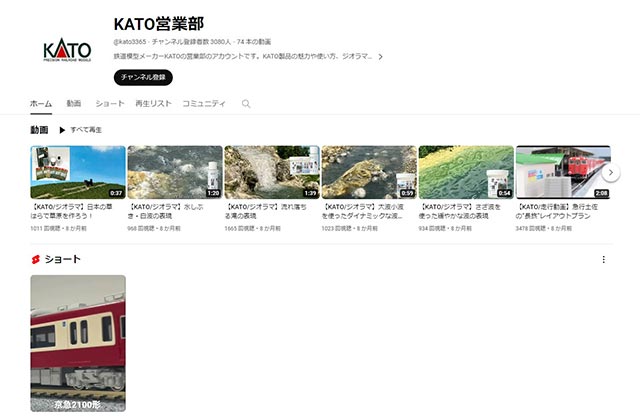Click the 74本の動画 count text
640x416 pixels.
pos(254,42)
